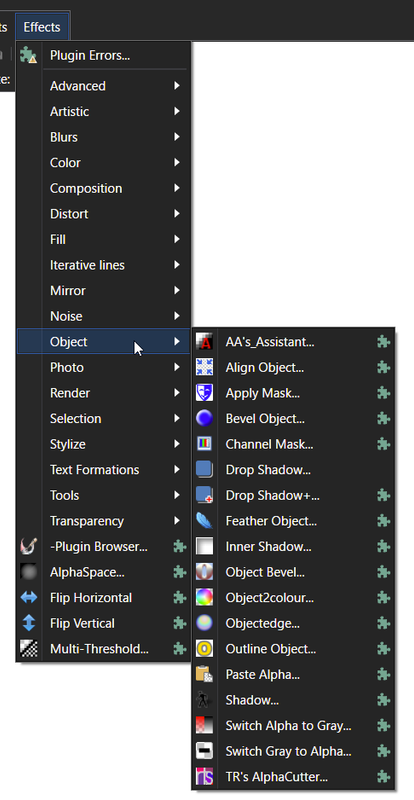Open the Effects menu
Image resolution: width=414 pixels, height=800 pixels.
point(42,27)
